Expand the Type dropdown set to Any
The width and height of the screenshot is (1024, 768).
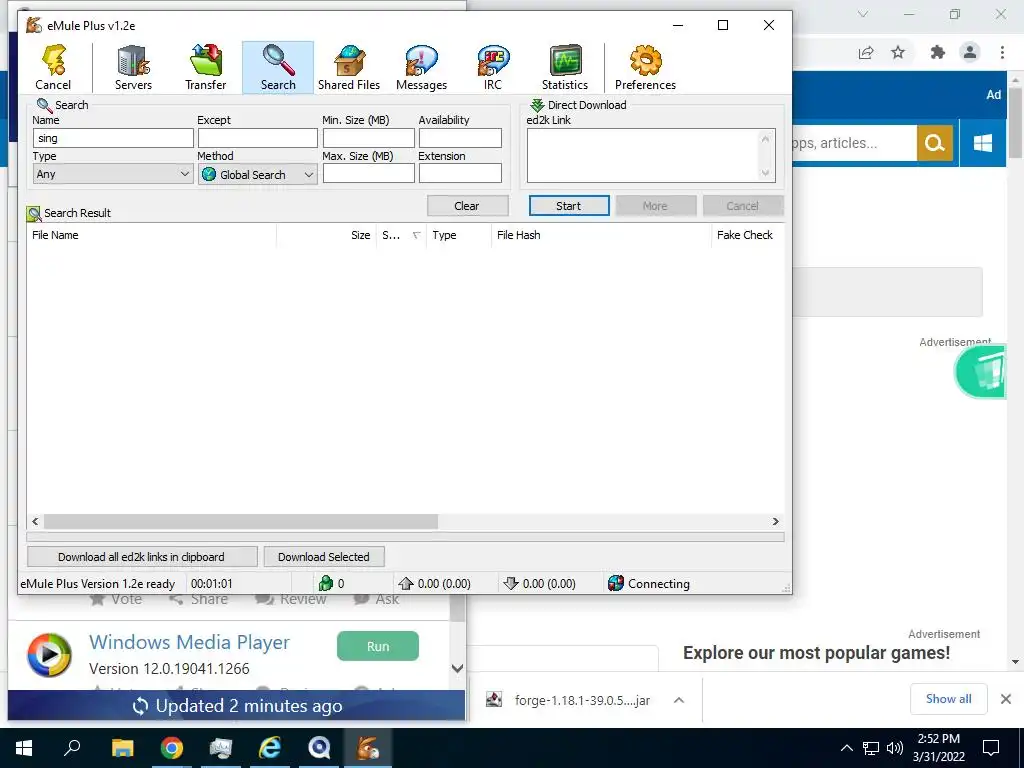tap(113, 174)
